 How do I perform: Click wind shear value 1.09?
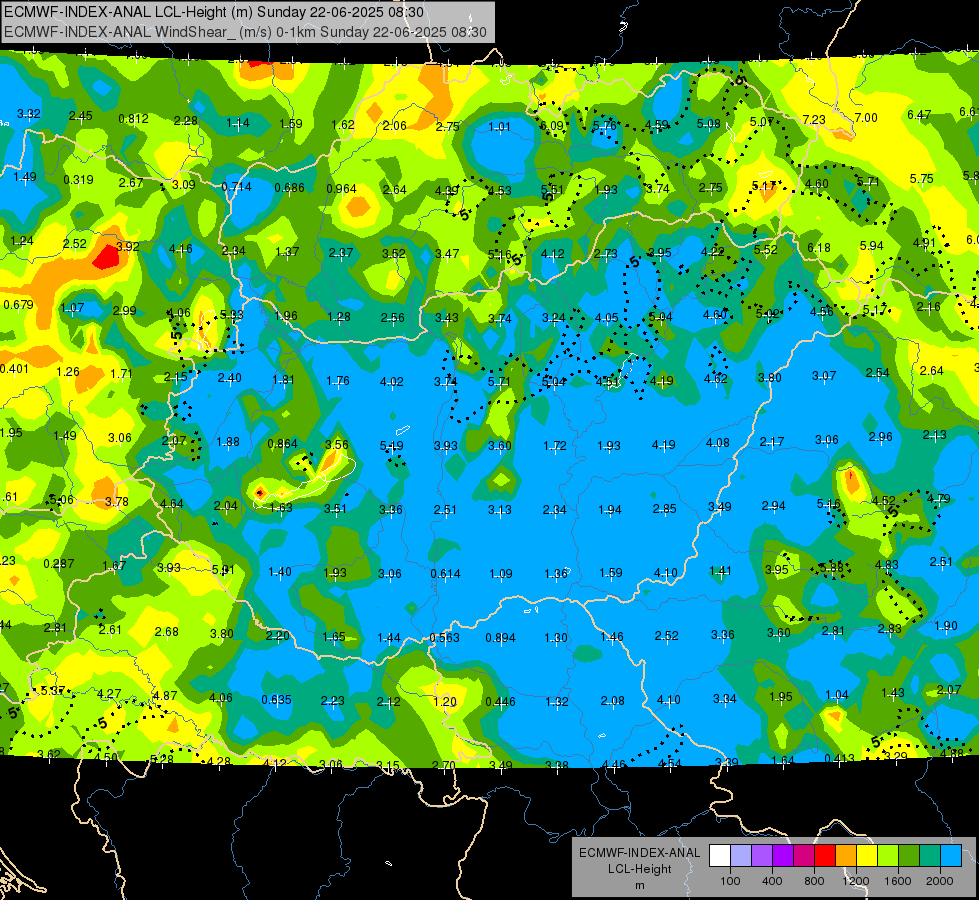pos(501,573)
